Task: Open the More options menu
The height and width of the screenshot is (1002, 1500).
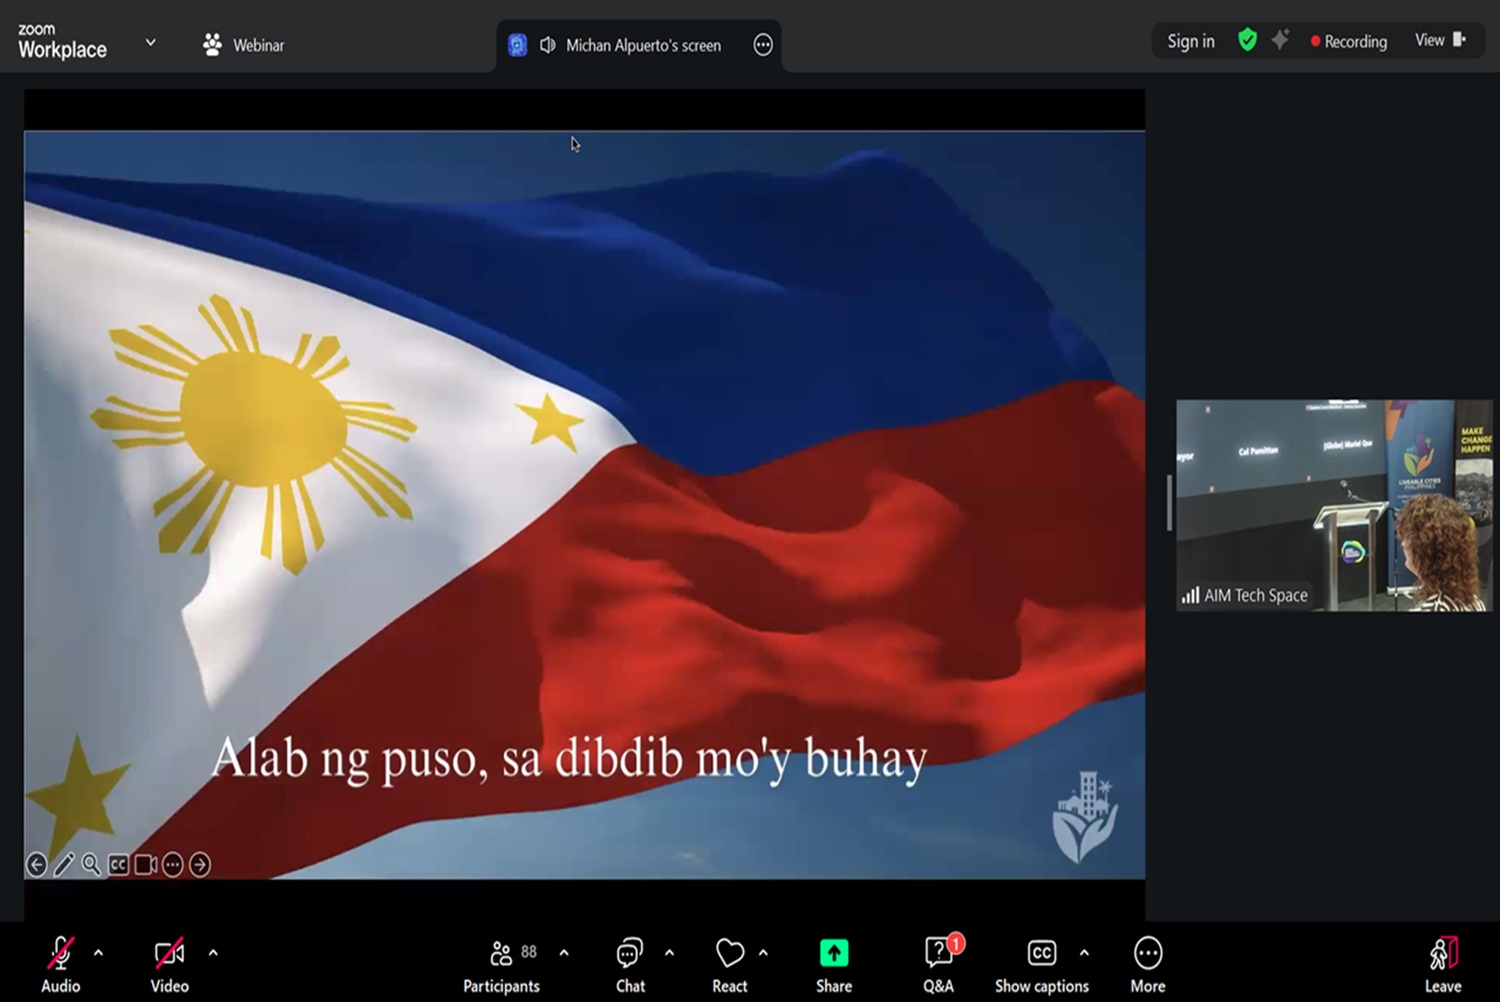Action: 1147,966
